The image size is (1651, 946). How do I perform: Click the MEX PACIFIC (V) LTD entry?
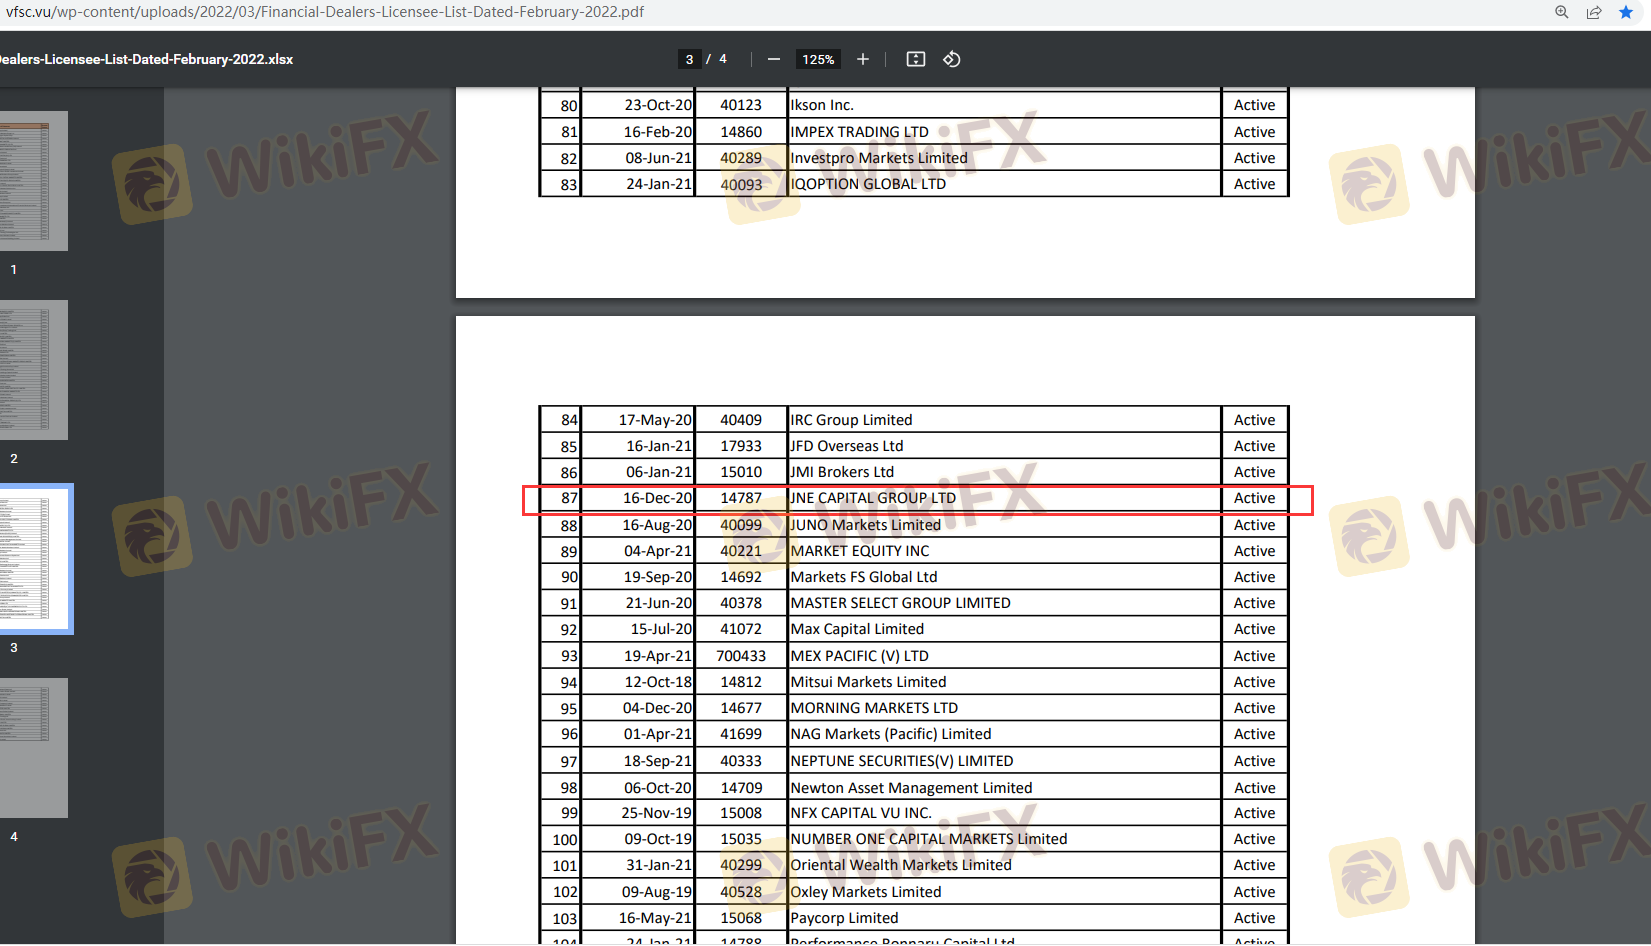point(859,656)
